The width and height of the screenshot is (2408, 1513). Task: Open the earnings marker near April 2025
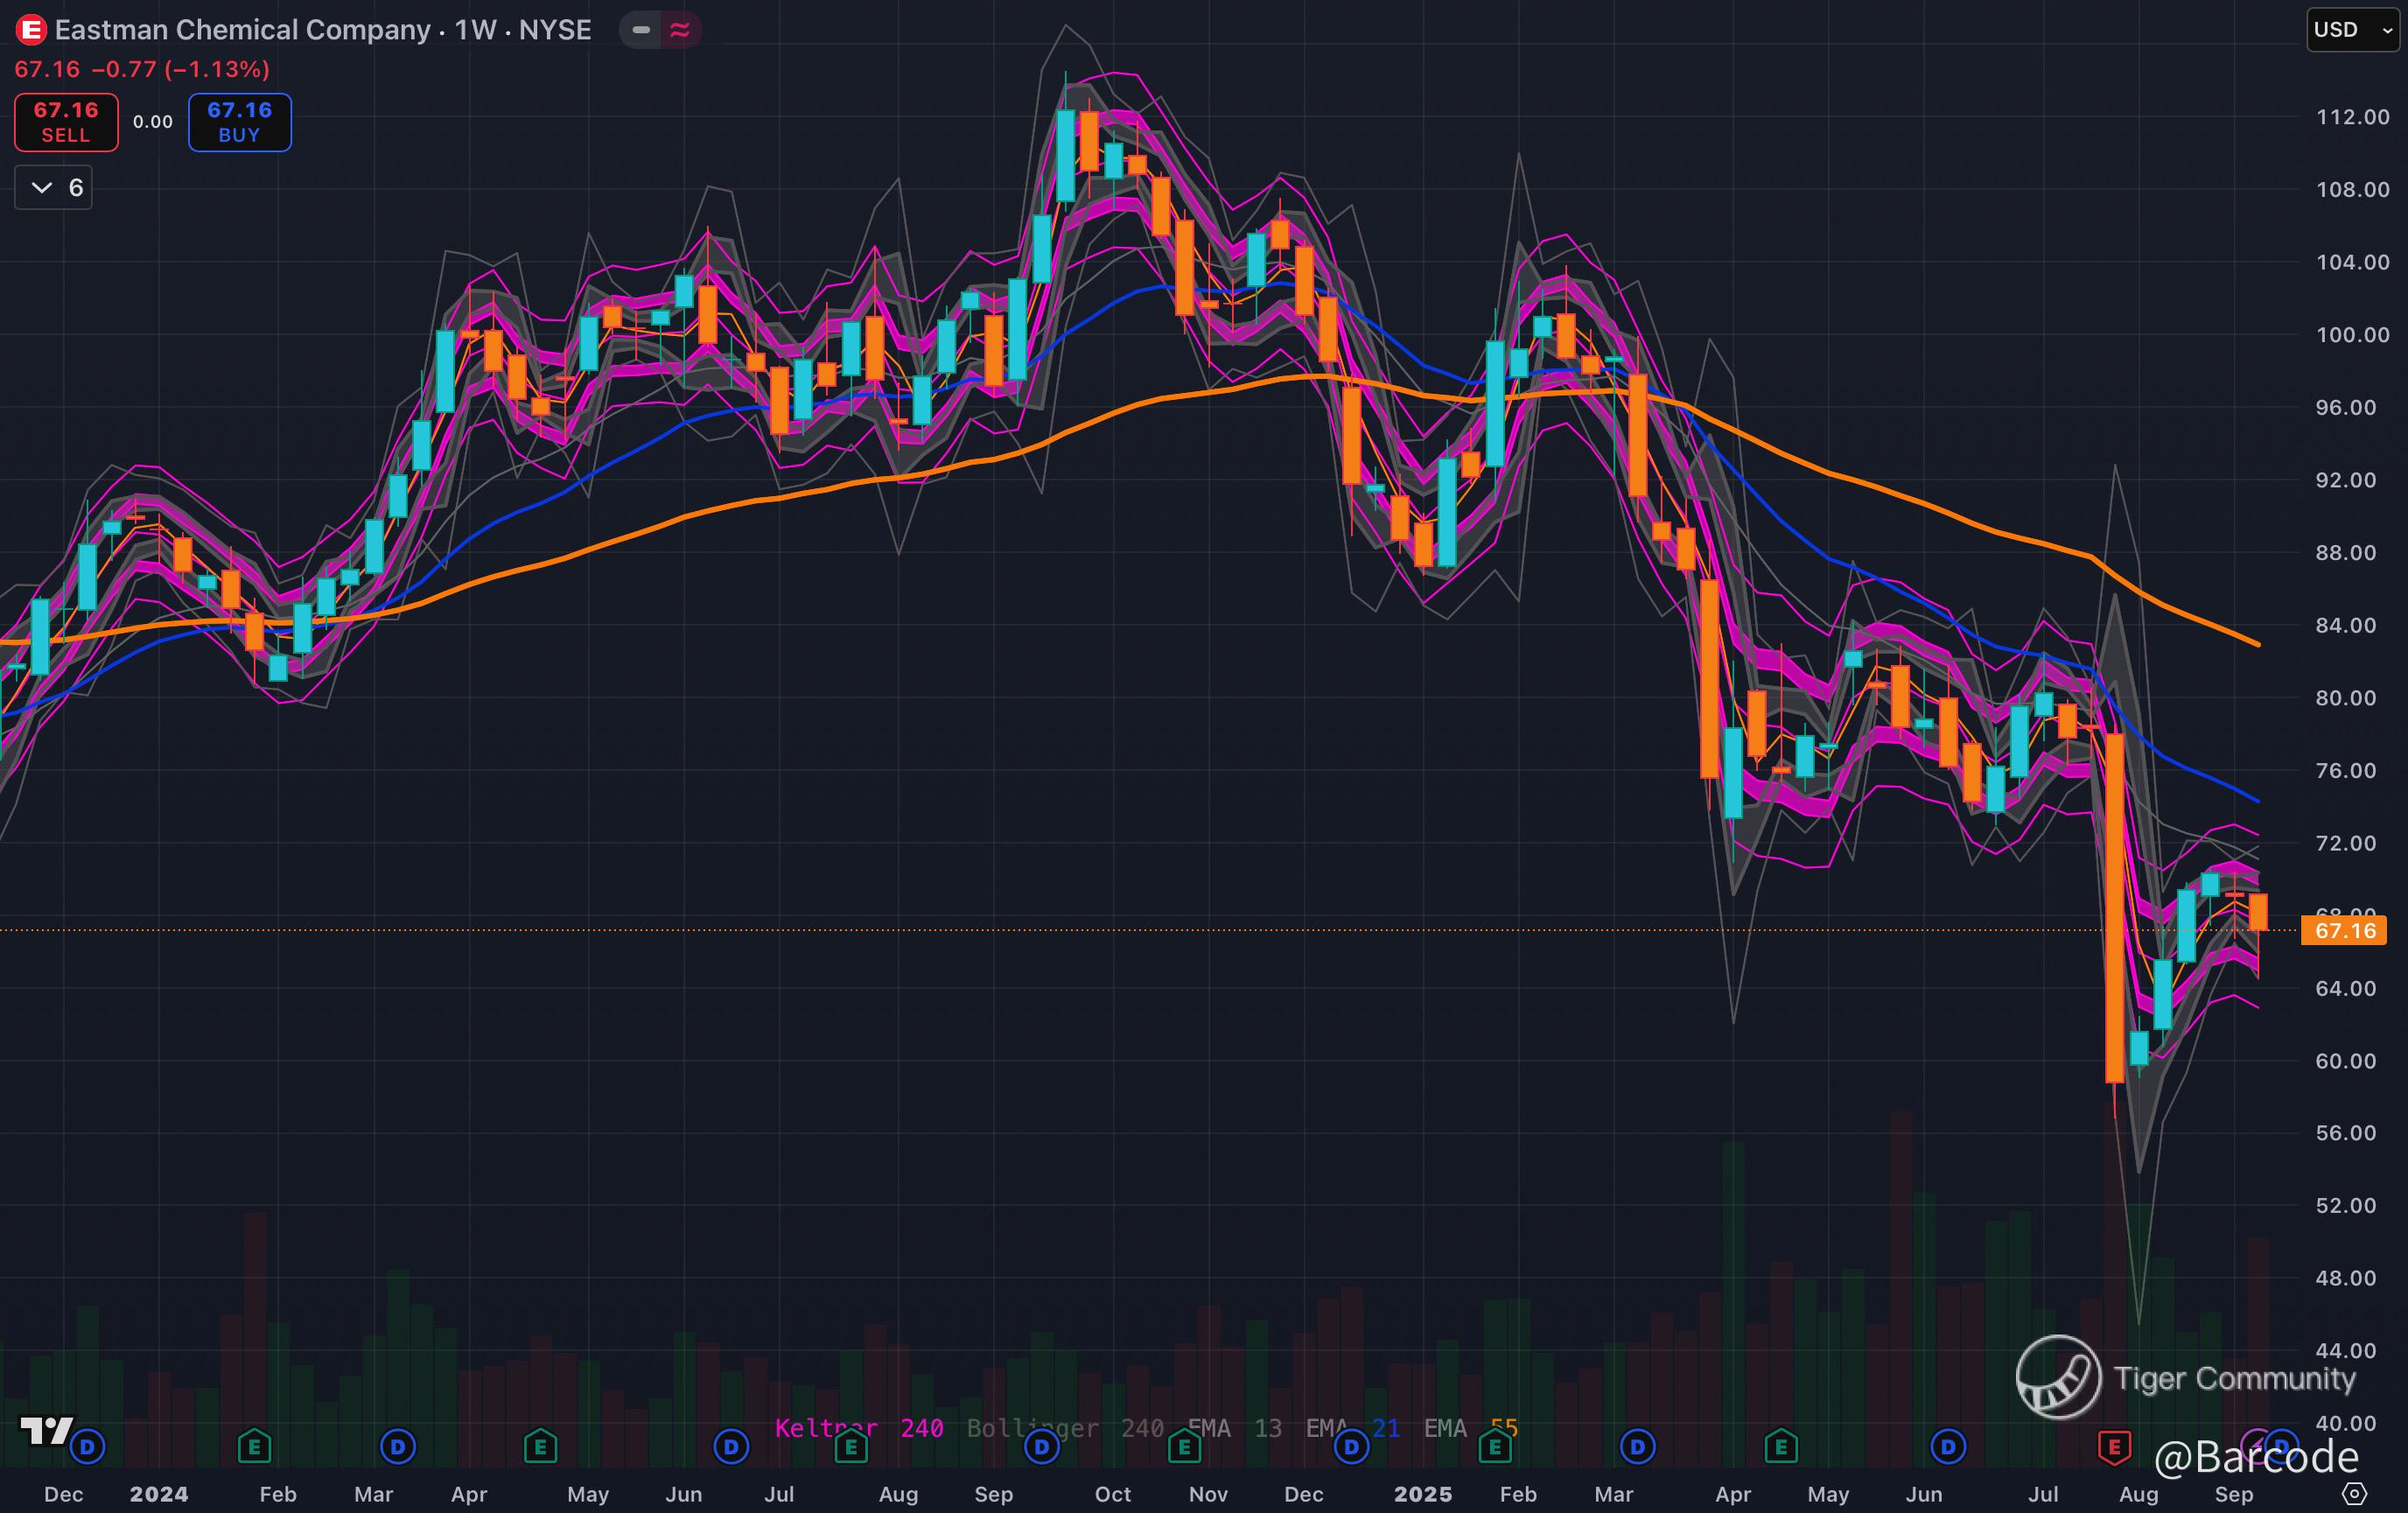click(1781, 1447)
